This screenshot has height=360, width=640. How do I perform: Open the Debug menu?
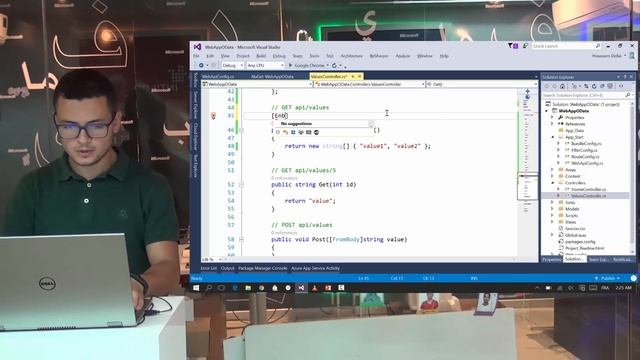(x=279, y=56)
